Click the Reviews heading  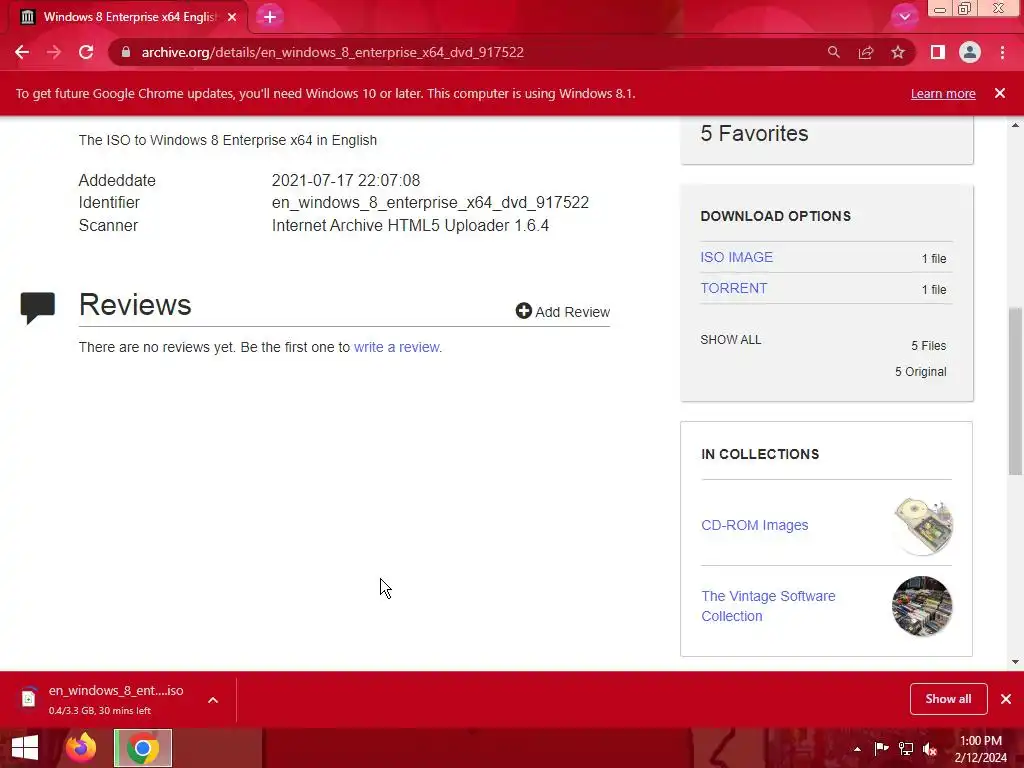pyautogui.click(x=135, y=305)
